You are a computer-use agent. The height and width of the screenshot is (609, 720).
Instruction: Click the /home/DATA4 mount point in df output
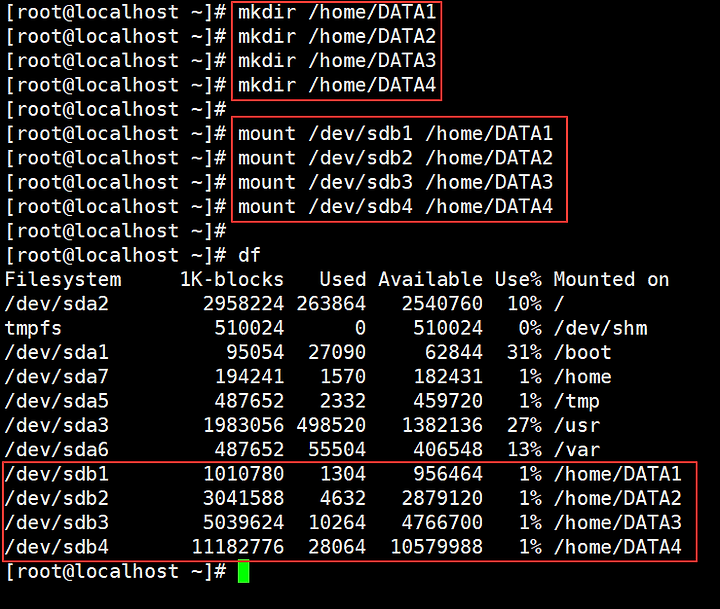tap(618, 547)
